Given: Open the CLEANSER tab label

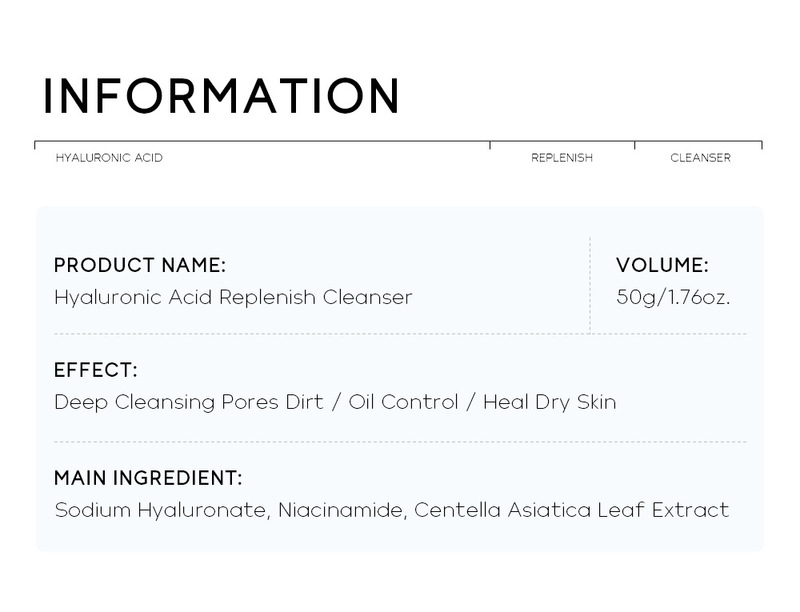Looking at the screenshot, I should pos(700,158).
